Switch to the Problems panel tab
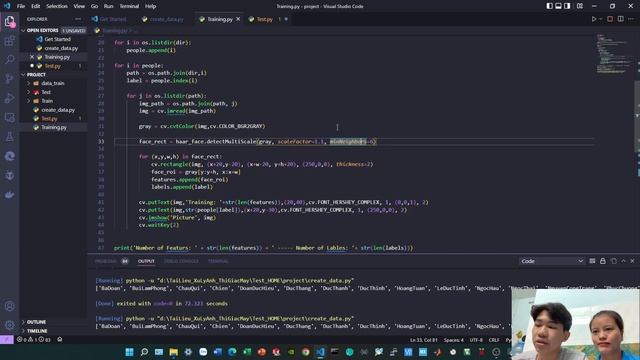640x360 pixels. 106,261
